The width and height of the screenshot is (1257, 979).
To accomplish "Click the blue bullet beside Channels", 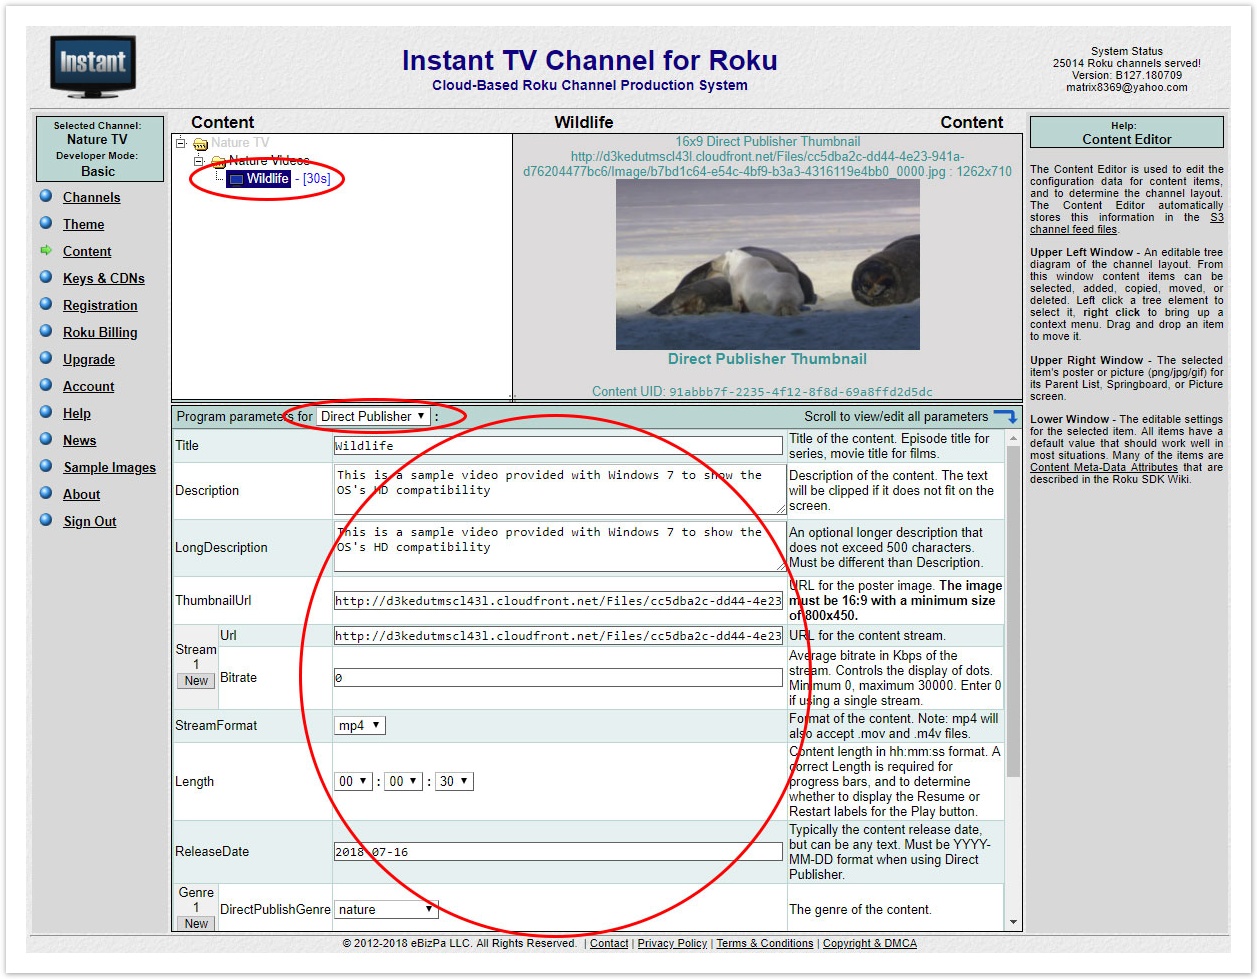I will click(46, 196).
